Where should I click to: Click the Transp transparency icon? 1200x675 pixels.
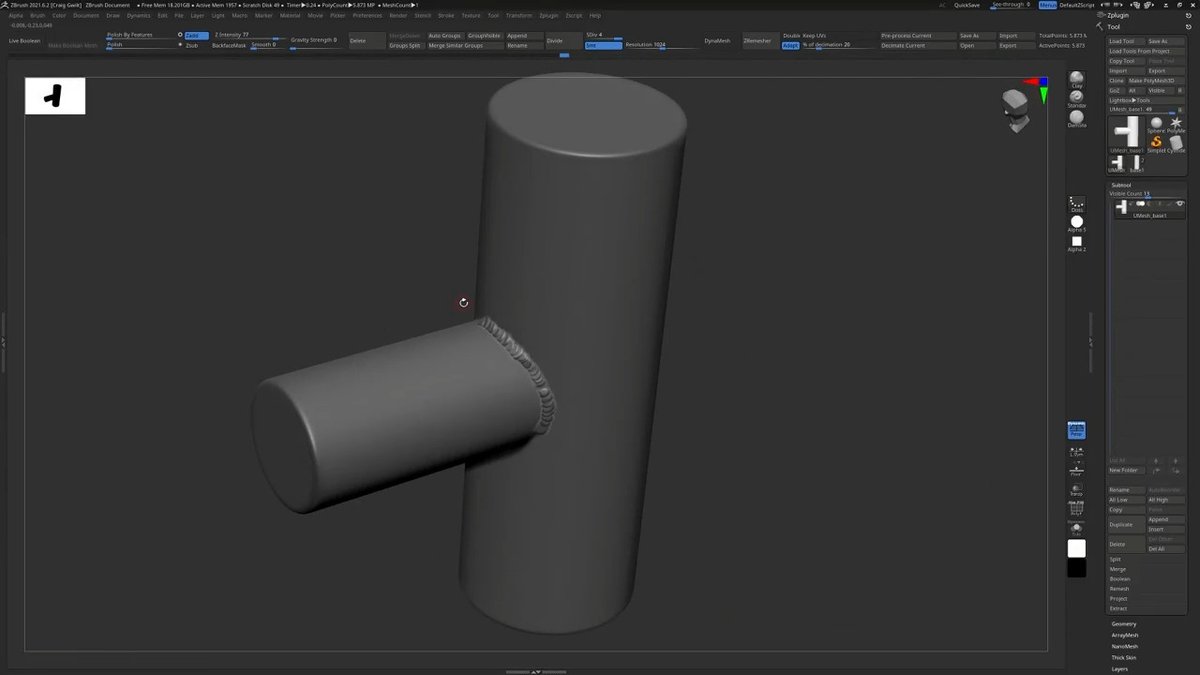1076,490
